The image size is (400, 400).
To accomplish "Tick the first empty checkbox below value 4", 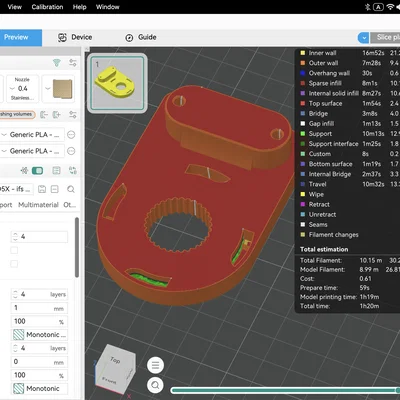I will (14, 250).
